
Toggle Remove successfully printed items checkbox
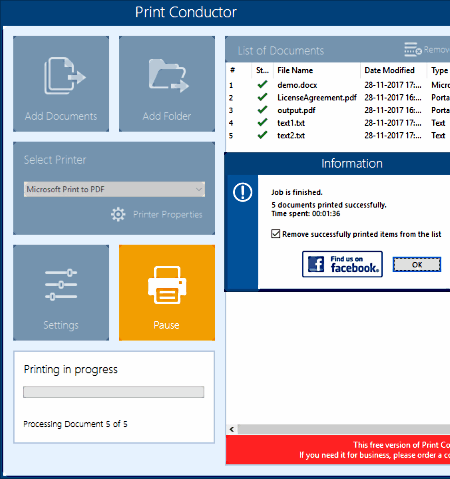coord(275,234)
